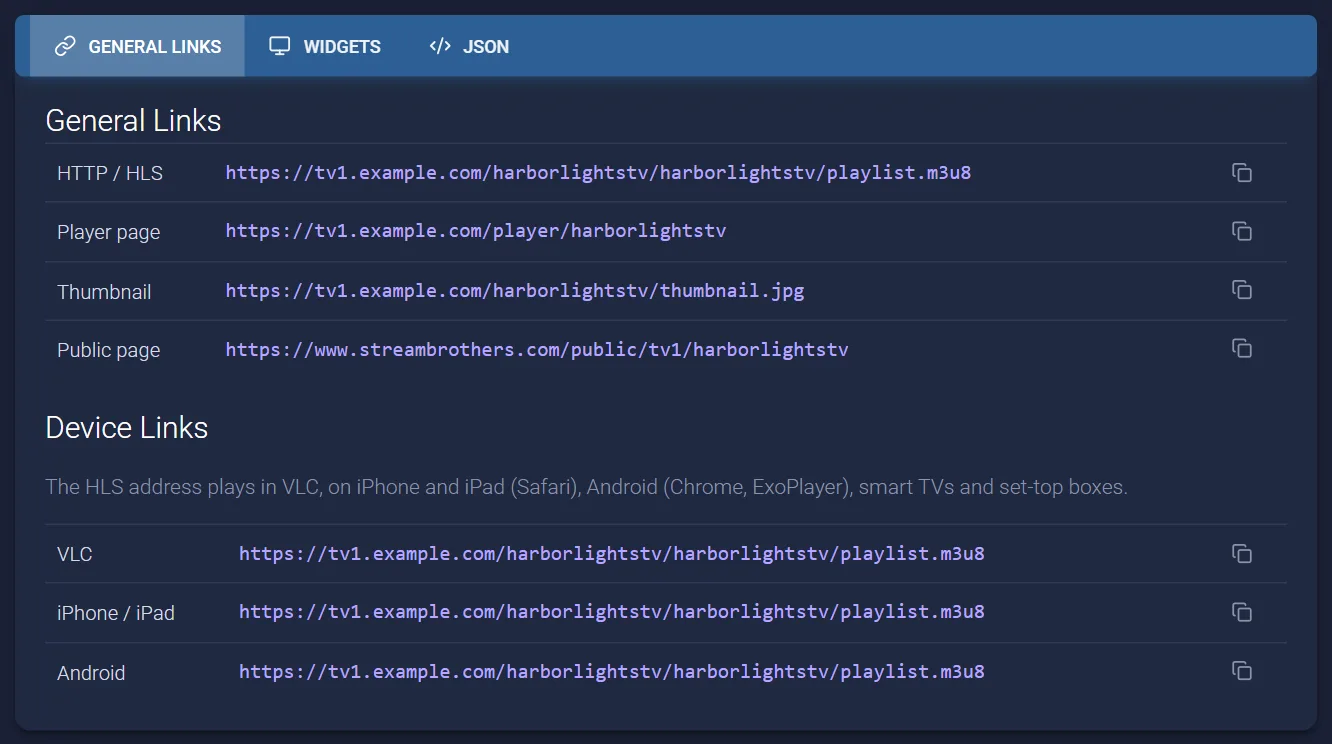Image resolution: width=1332 pixels, height=744 pixels.
Task: Click the 'Player page' row label
Action: click(x=108, y=232)
